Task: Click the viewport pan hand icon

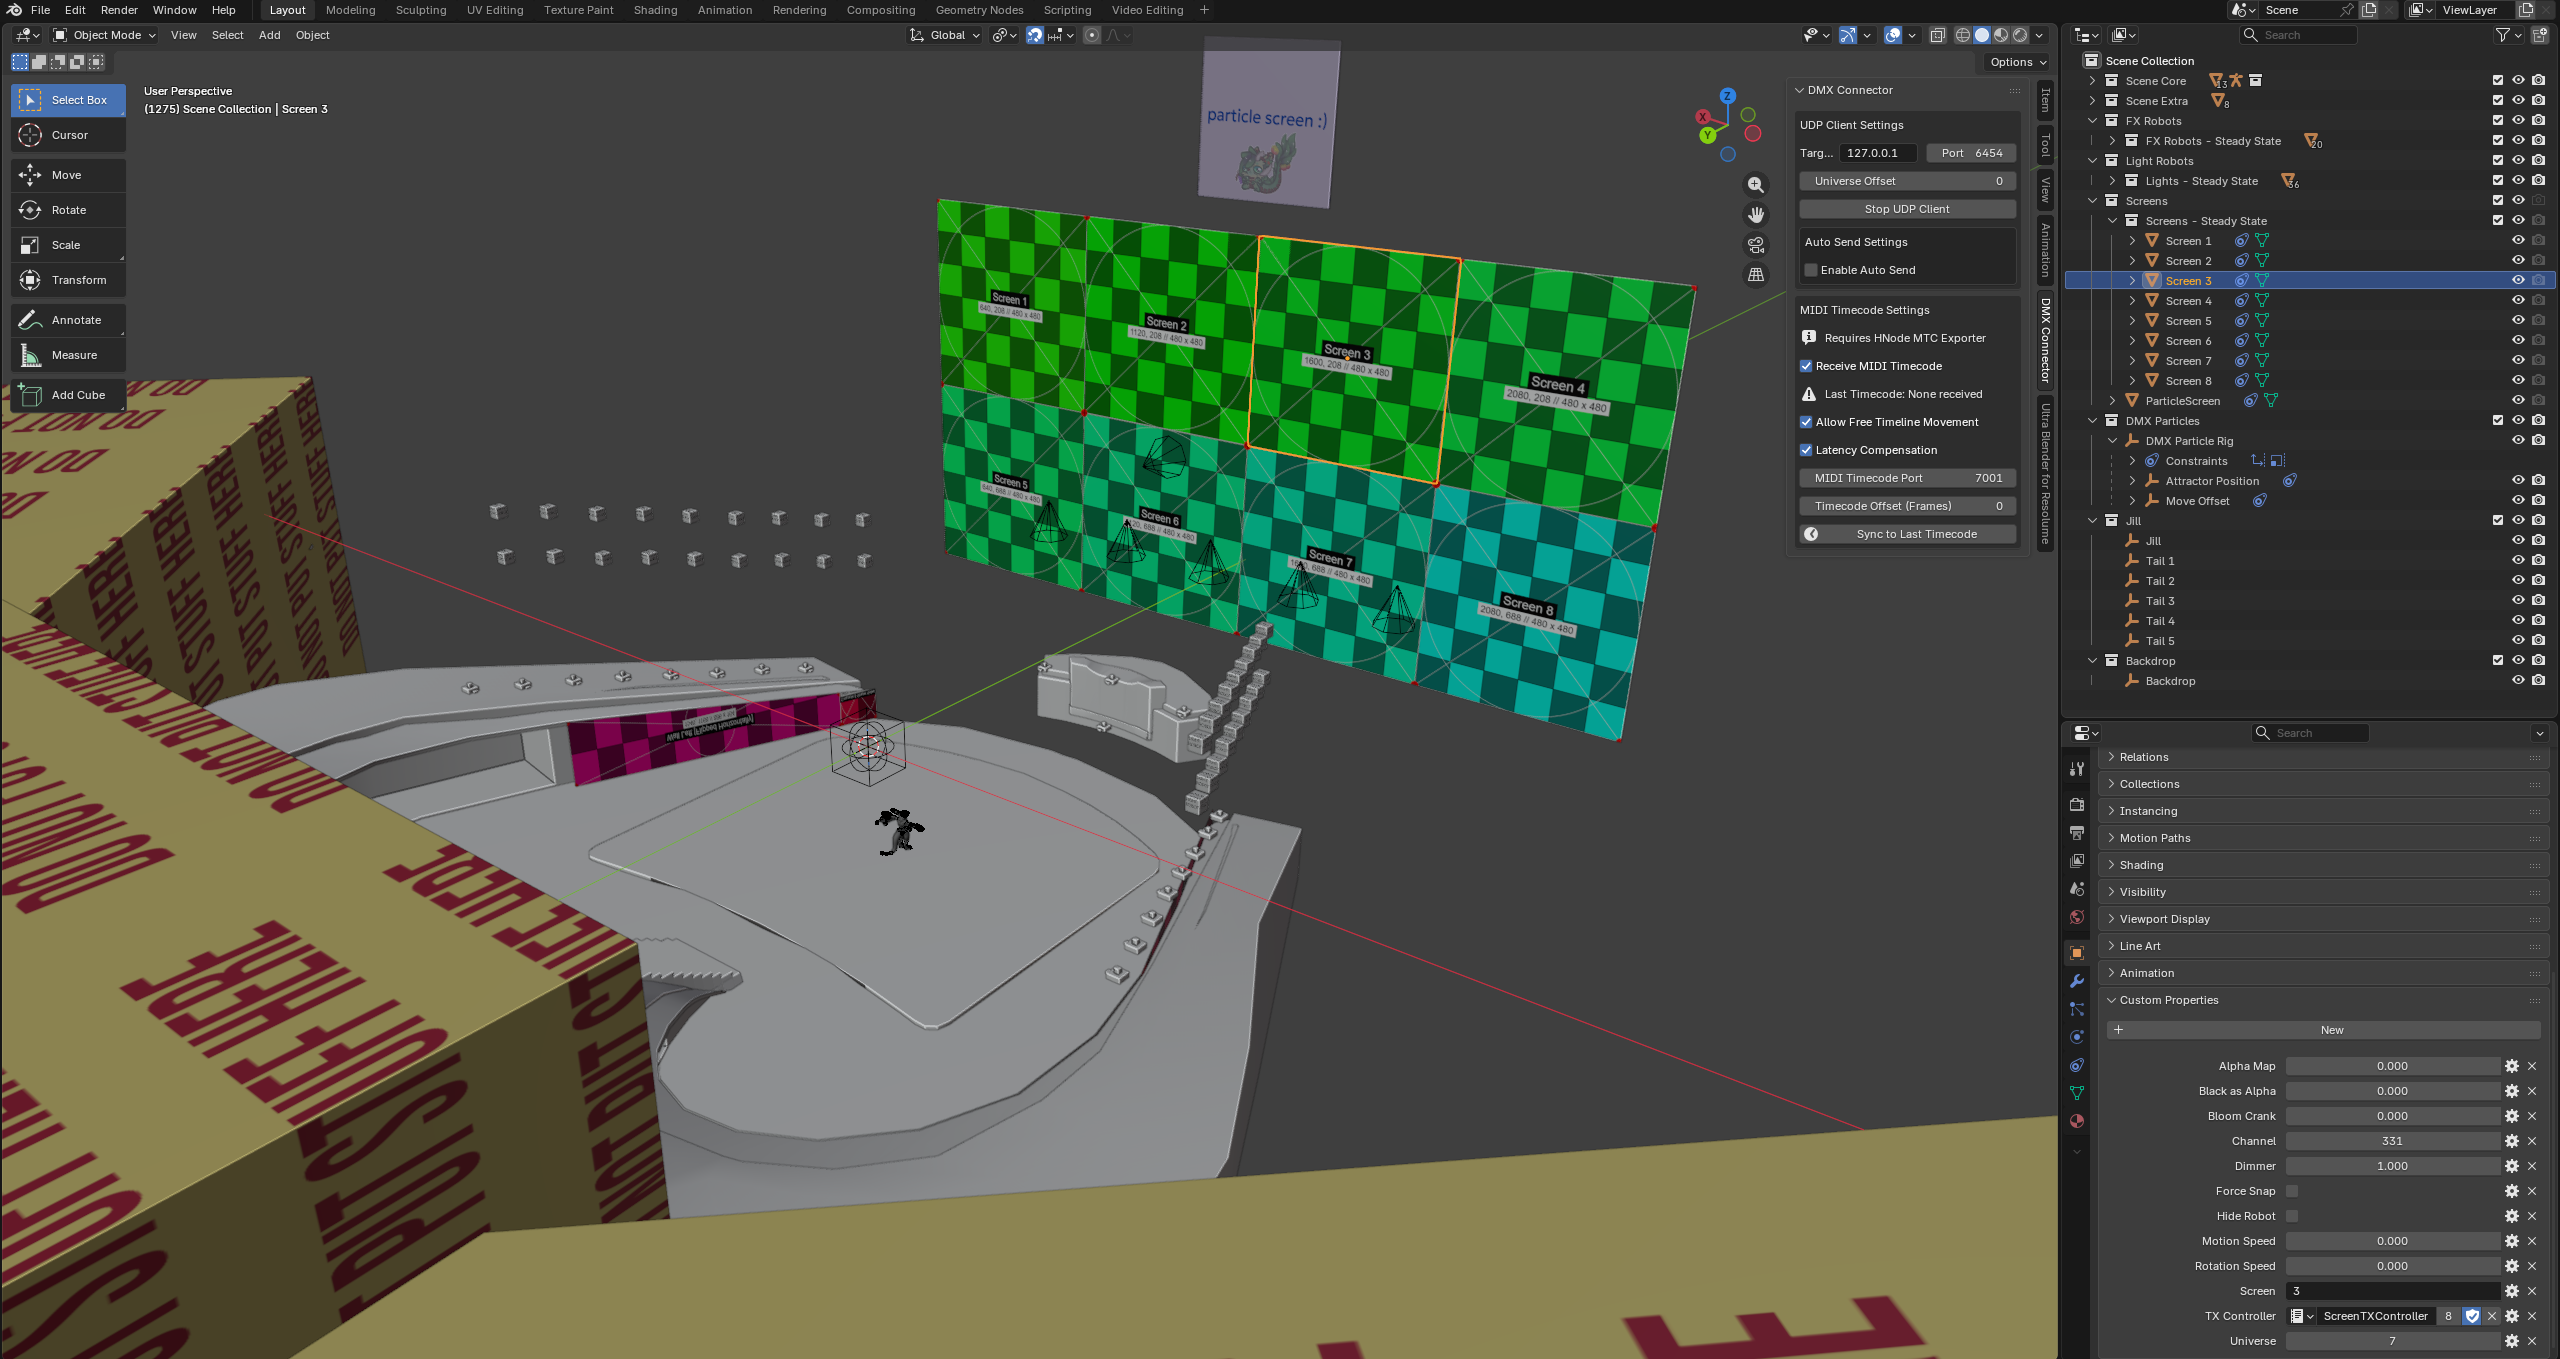Action: click(x=1756, y=215)
